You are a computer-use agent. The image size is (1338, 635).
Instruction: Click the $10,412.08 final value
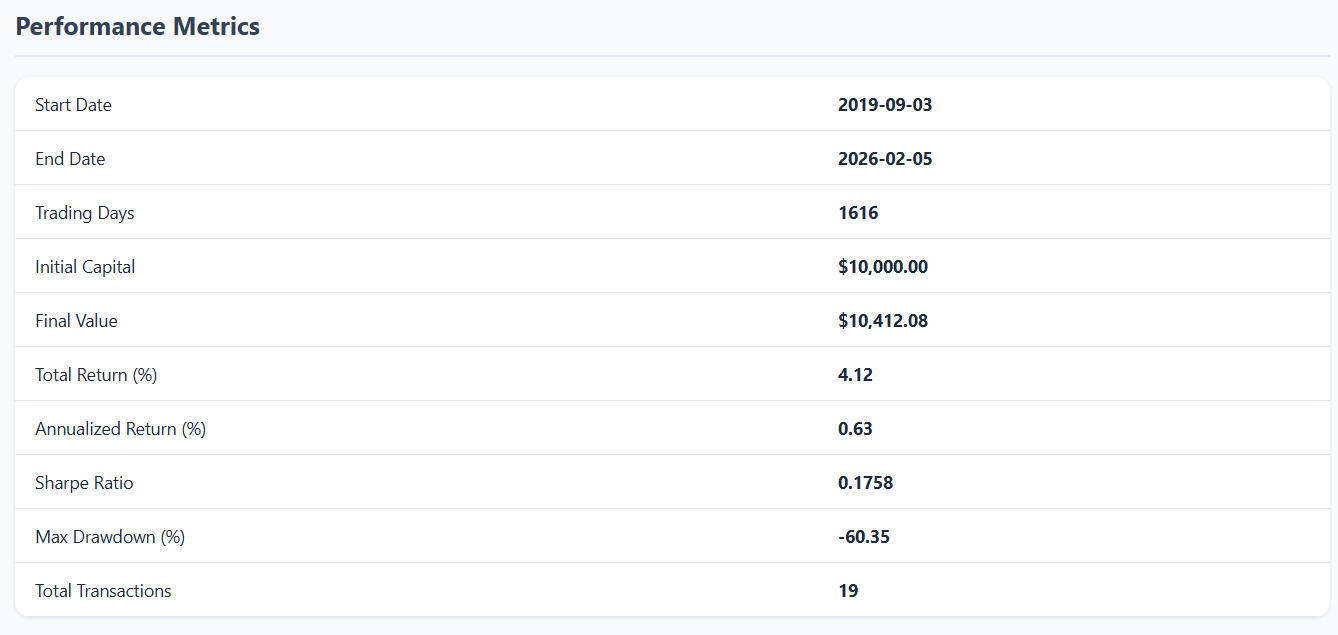[883, 321]
